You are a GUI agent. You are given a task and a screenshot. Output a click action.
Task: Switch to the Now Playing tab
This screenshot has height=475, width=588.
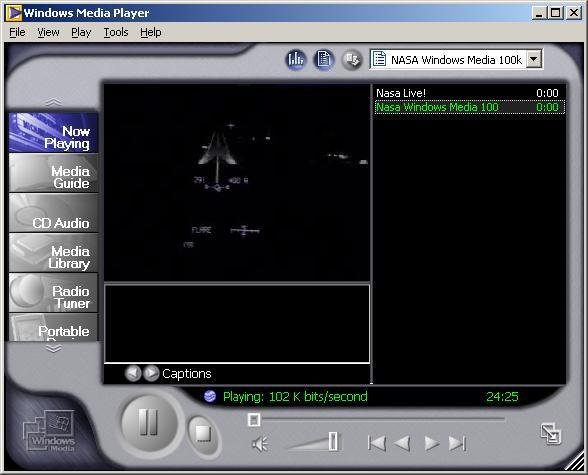[53, 133]
